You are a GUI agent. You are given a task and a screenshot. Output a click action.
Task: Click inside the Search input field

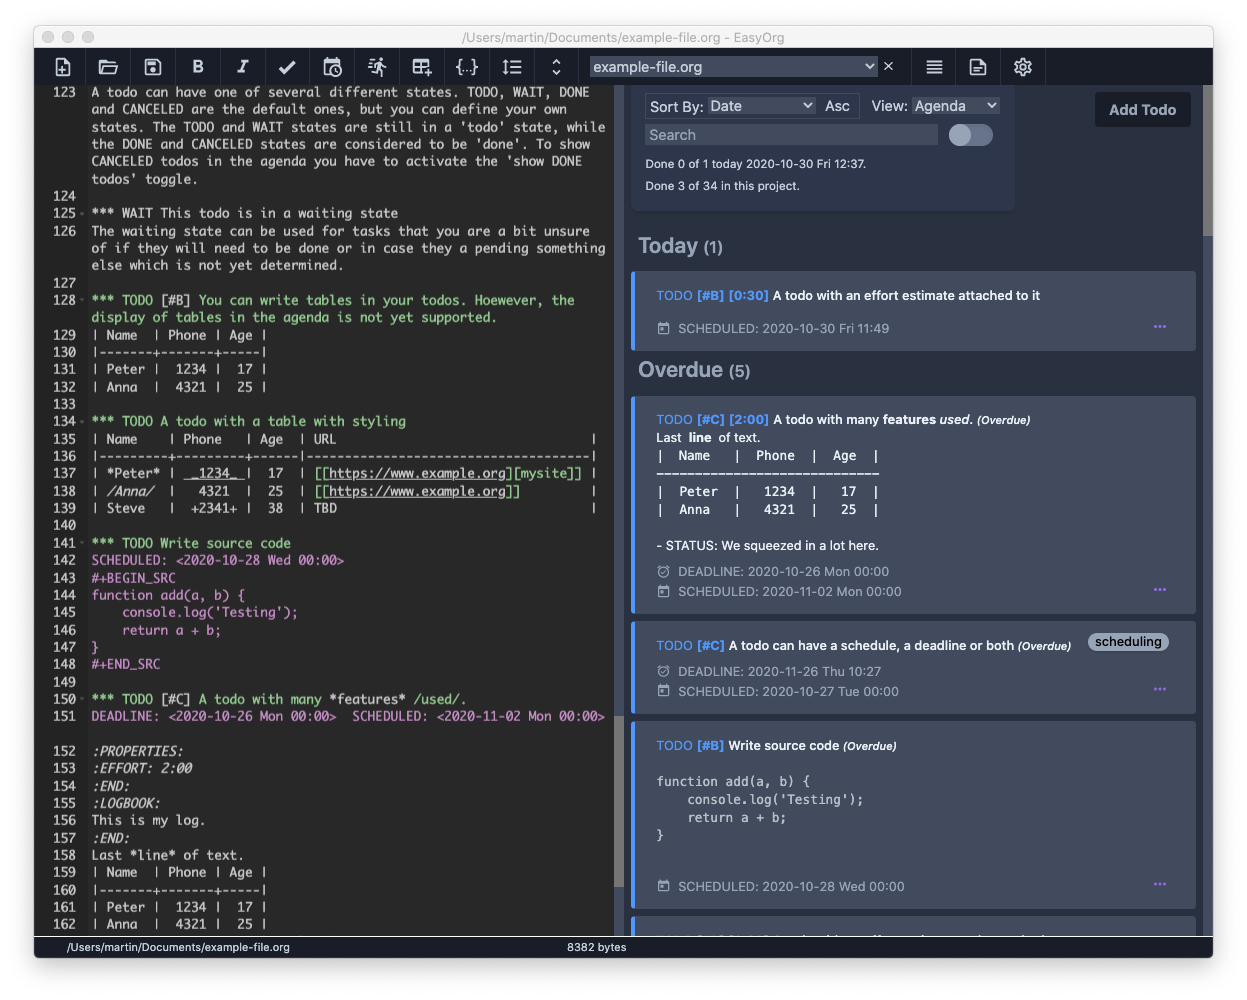(x=790, y=134)
